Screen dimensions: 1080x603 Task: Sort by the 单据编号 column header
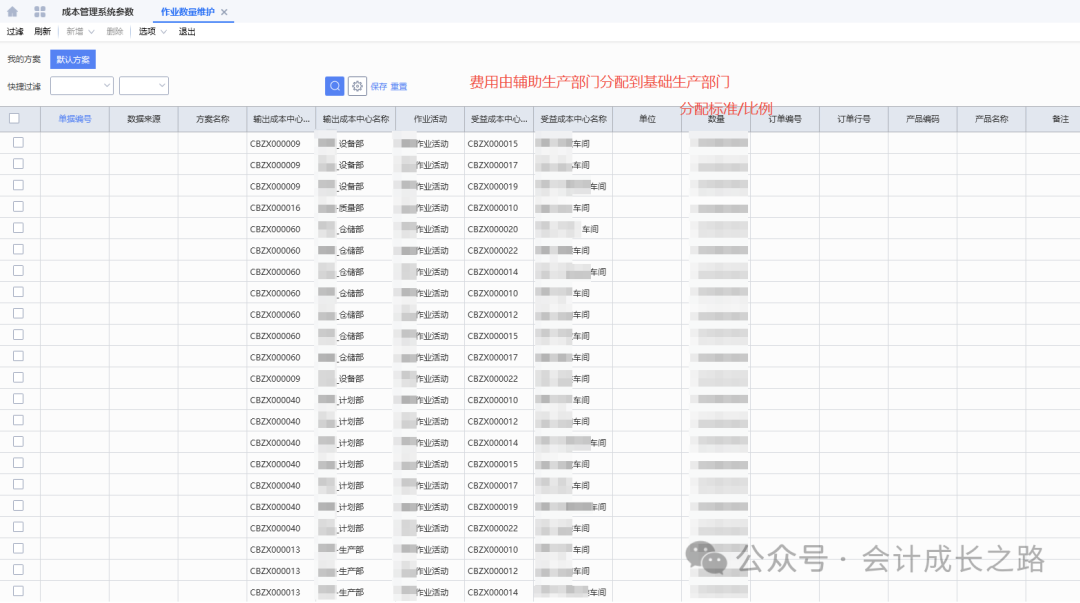tap(75, 119)
